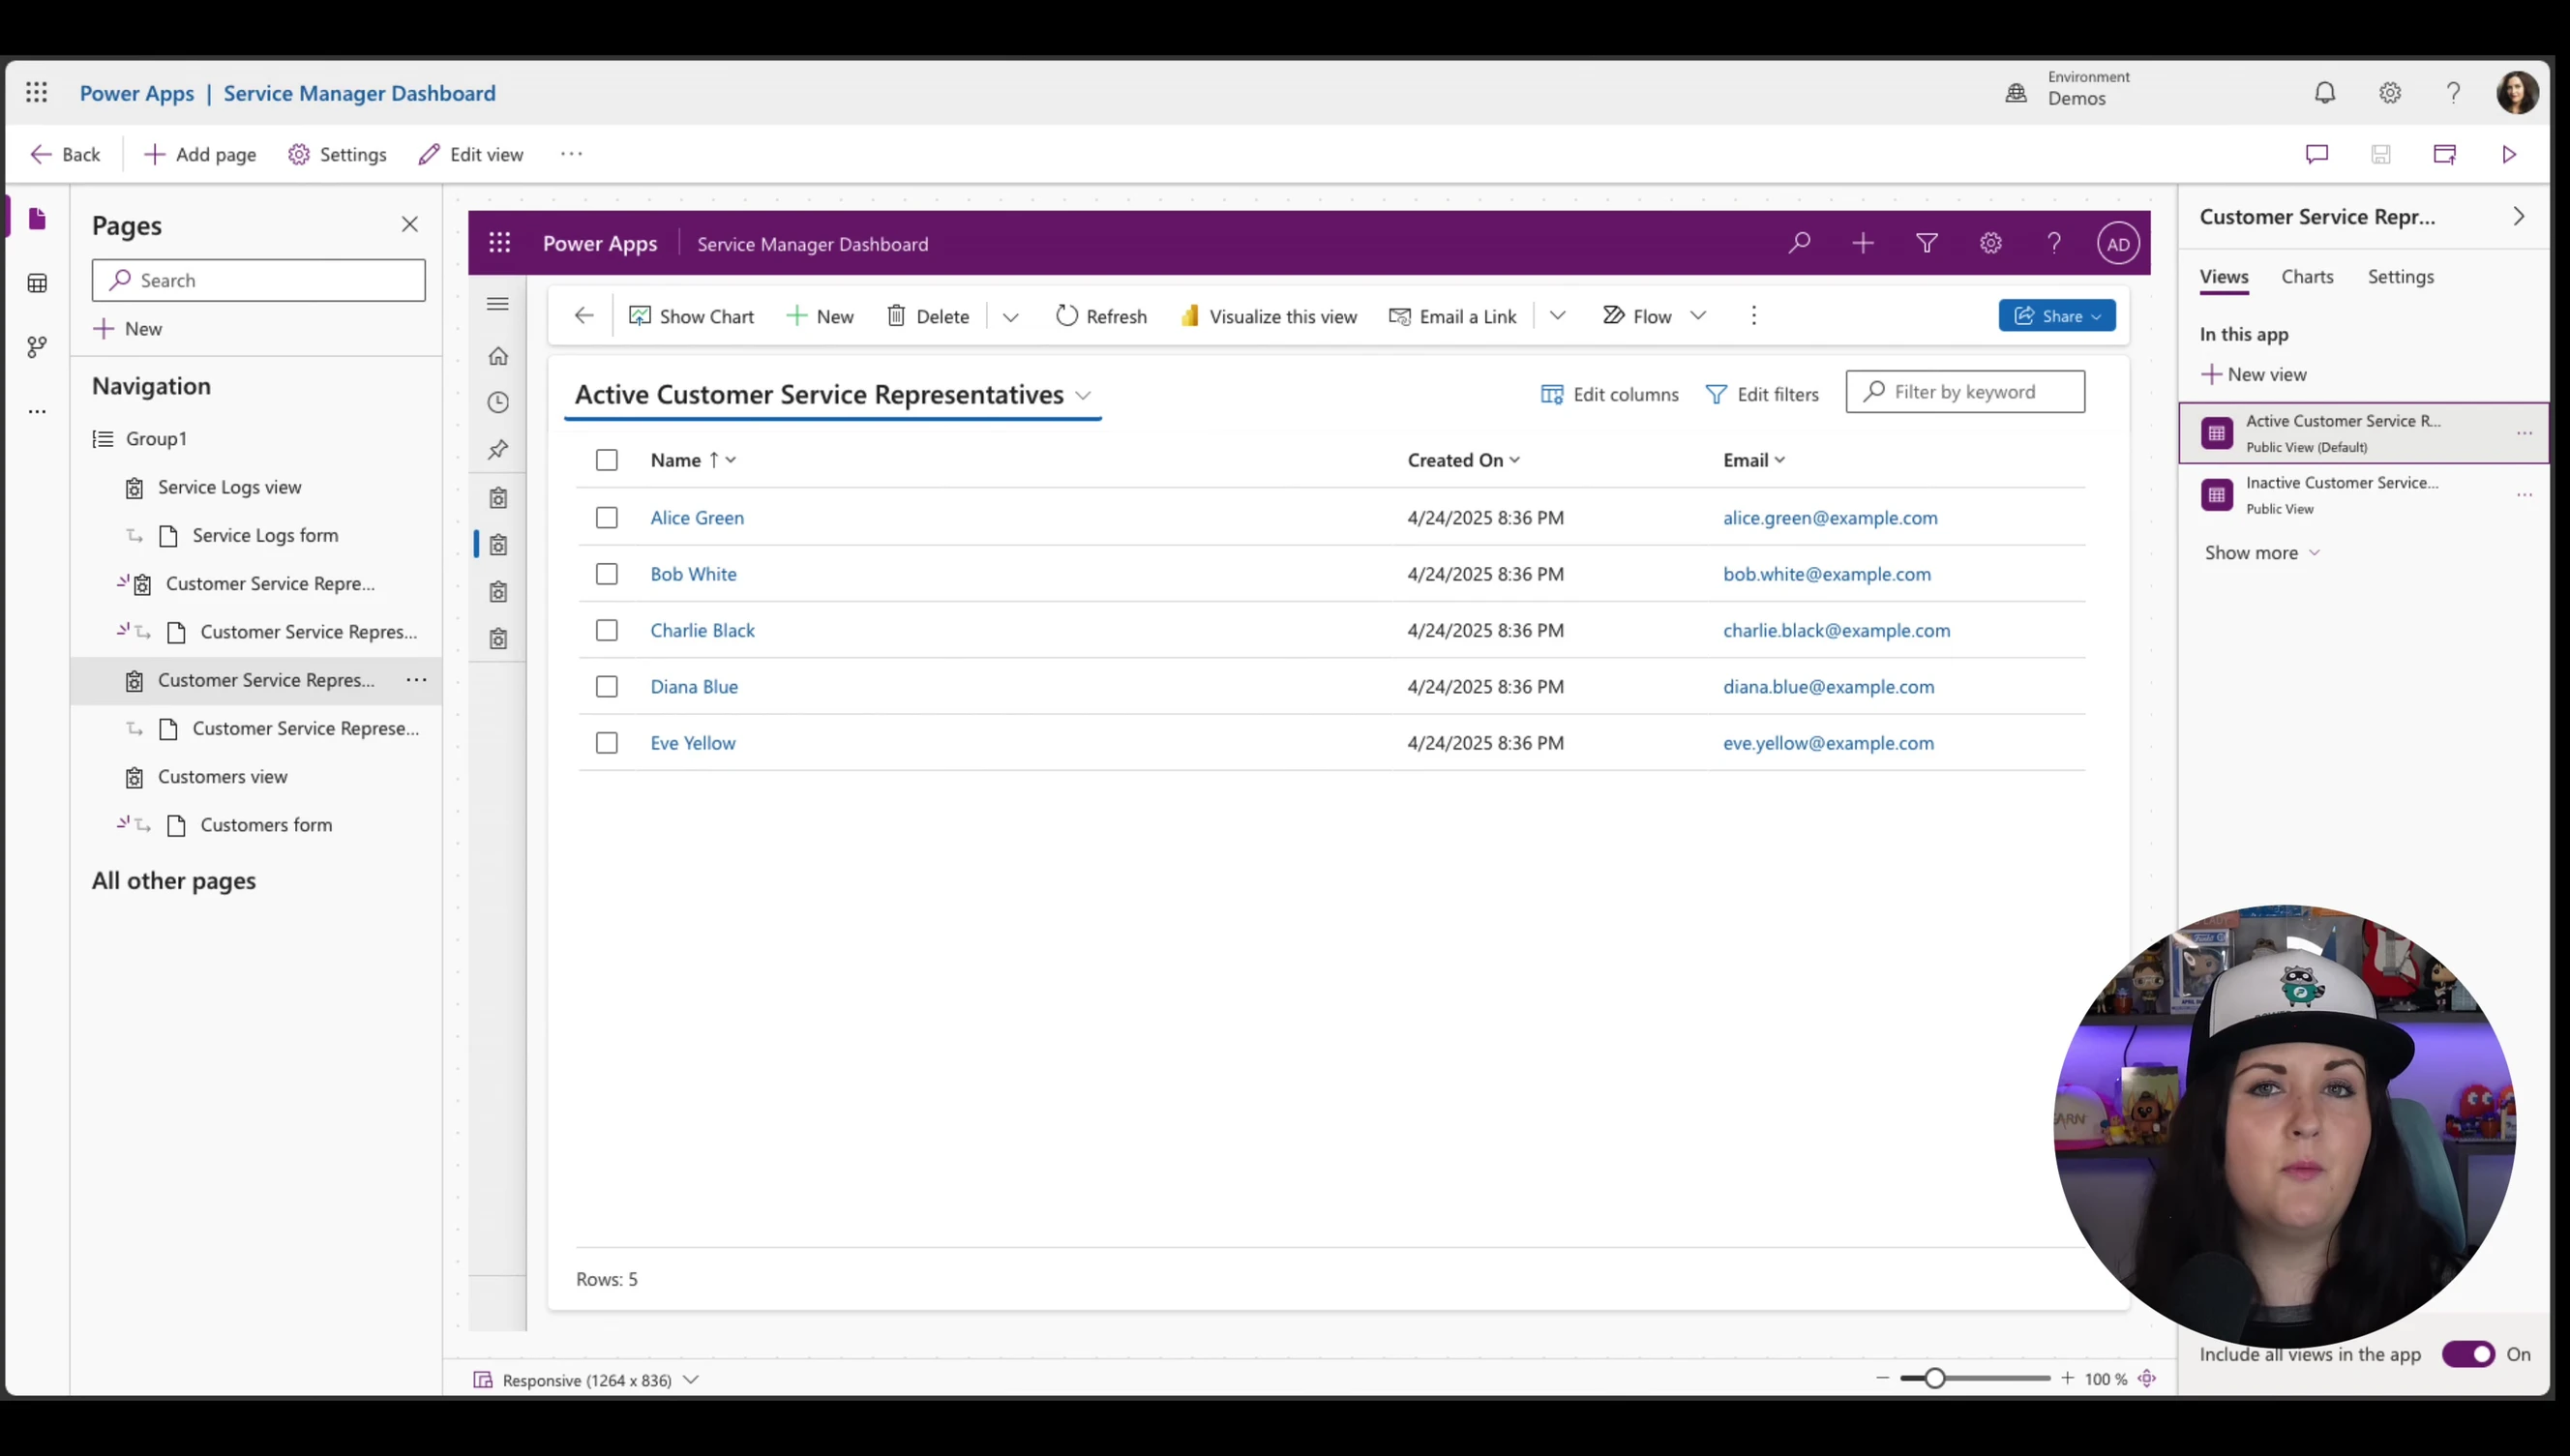Click the plus quick create icon in purple header
The width and height of the screenshot is (2570, 1456).
coord(1863,243)
